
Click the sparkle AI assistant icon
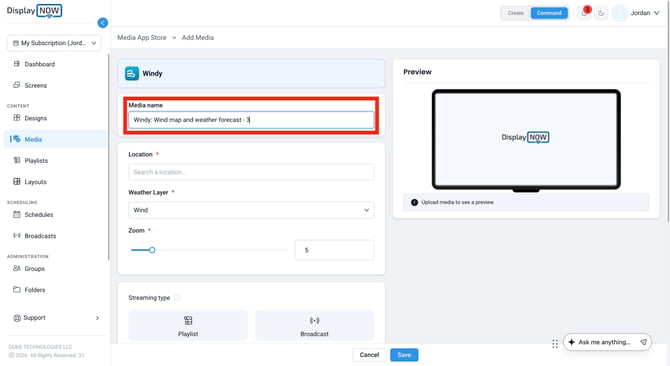click(x=572, y=342)
